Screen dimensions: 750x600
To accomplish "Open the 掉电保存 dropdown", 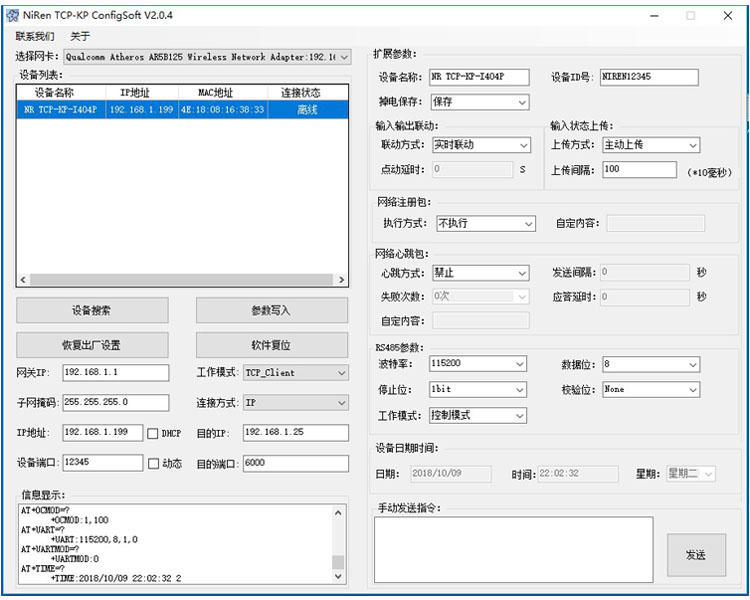I will (480, 102).
